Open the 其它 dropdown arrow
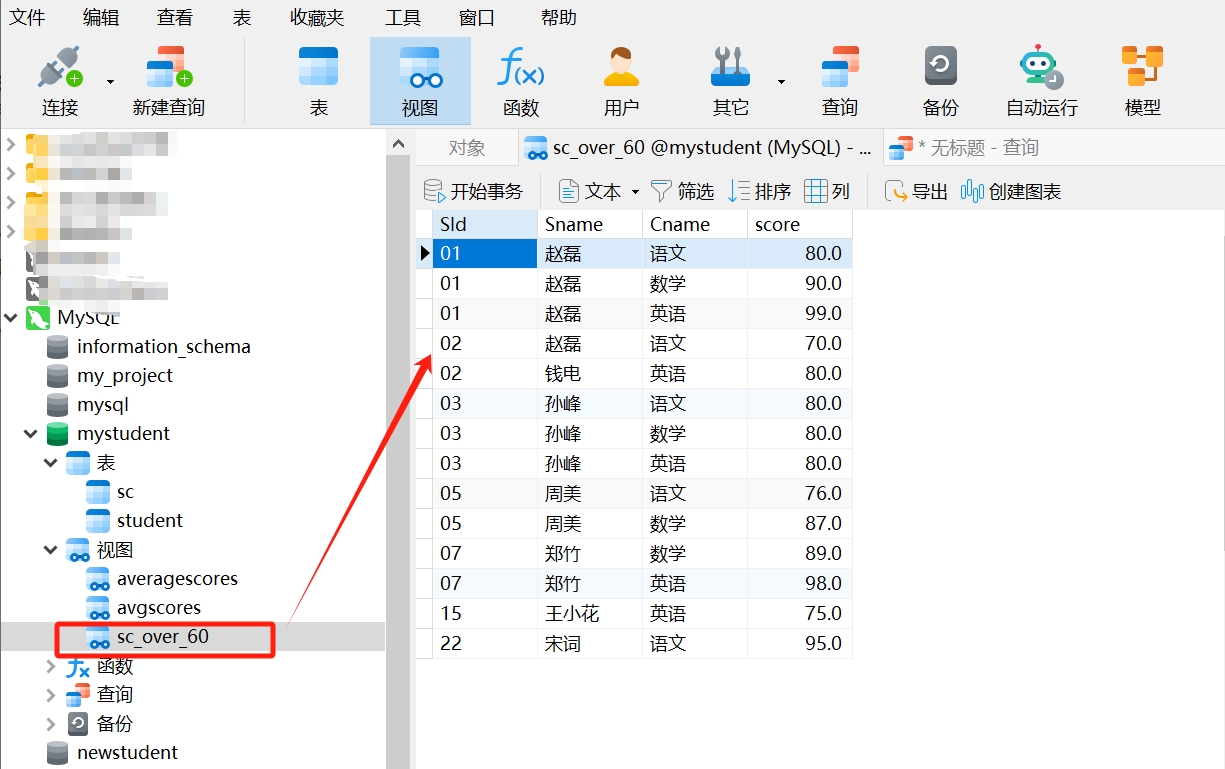 point(781,82)
